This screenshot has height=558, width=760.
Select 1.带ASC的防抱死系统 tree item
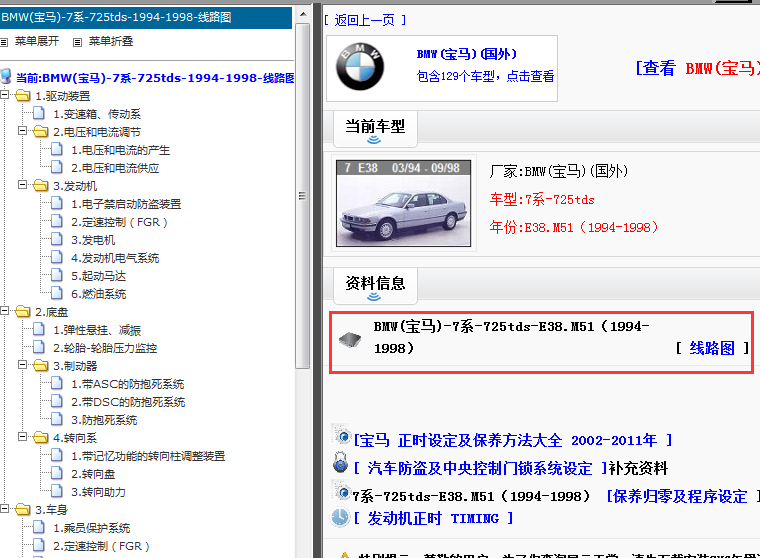point(128,383)
